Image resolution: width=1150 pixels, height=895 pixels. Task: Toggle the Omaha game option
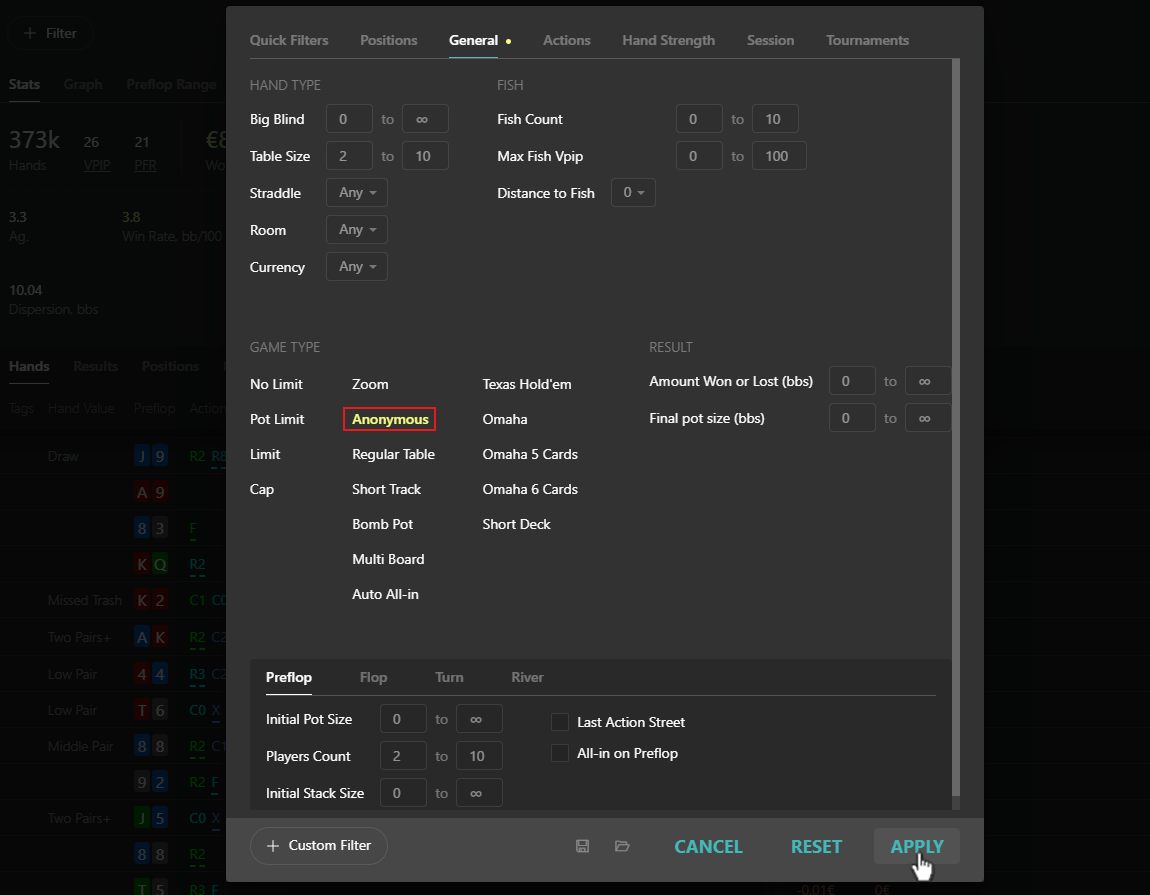click(x=505, y=419)
